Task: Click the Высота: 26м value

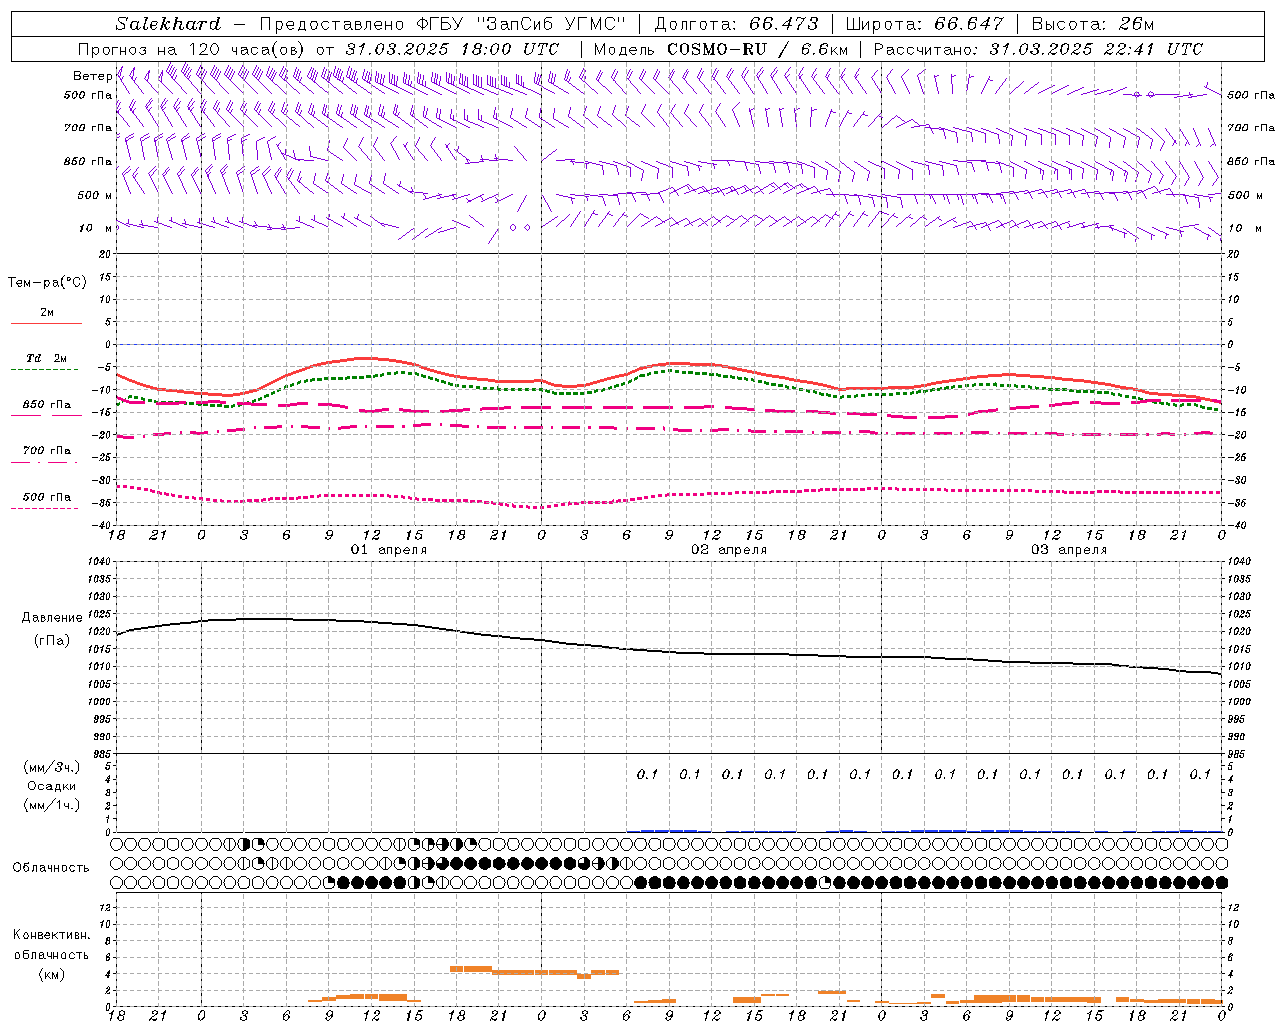Action: click(x=1092, y=24)
